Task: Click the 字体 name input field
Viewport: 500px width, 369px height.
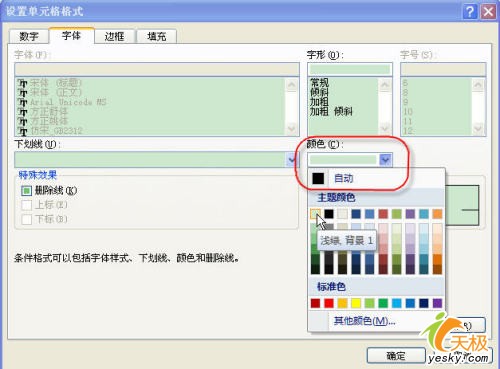Action: pyautogui.click(x=157, y=69)
